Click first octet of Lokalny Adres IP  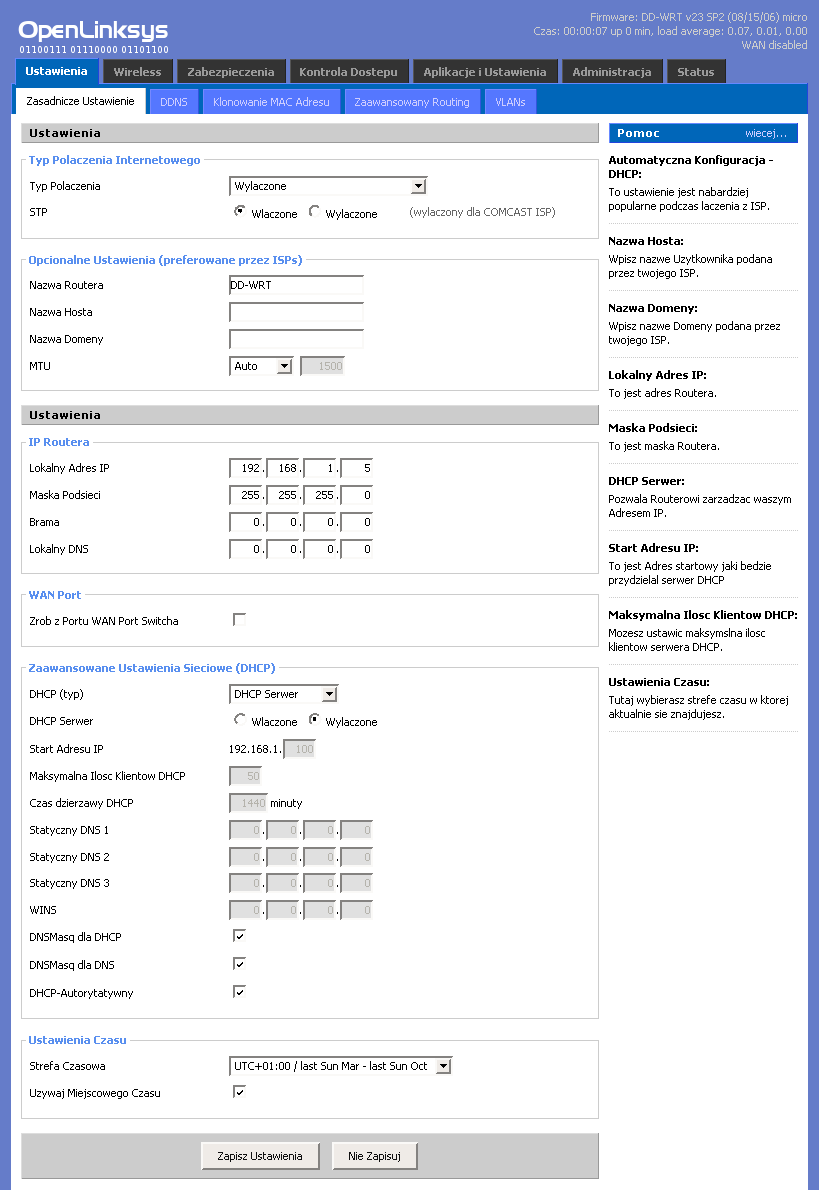(x=246, y=468)
